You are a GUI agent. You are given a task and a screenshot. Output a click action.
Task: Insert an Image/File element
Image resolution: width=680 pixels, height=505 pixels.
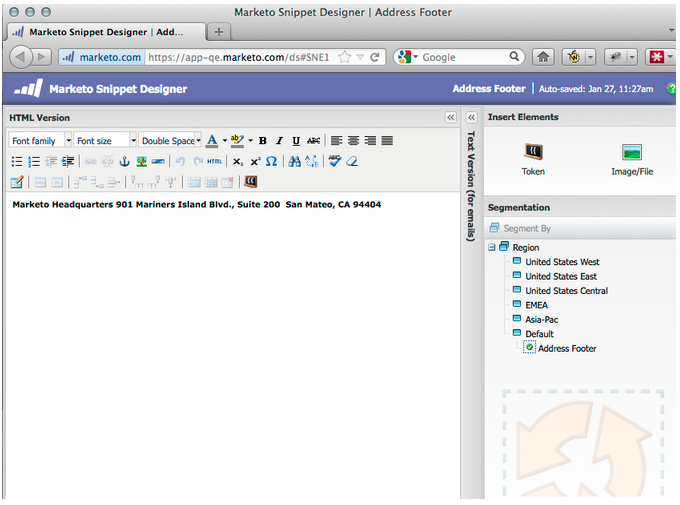tap(632, 159)
